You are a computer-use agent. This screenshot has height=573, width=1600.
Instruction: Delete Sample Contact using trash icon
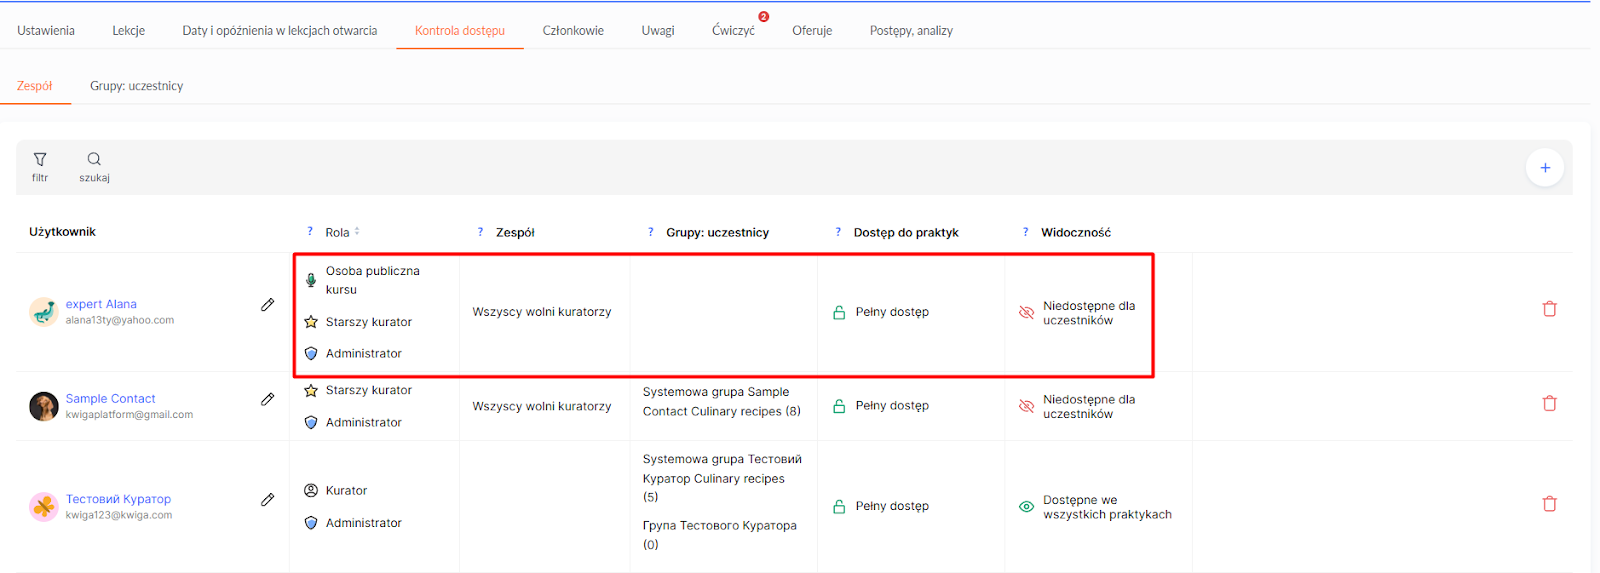tap(1550, 403)
